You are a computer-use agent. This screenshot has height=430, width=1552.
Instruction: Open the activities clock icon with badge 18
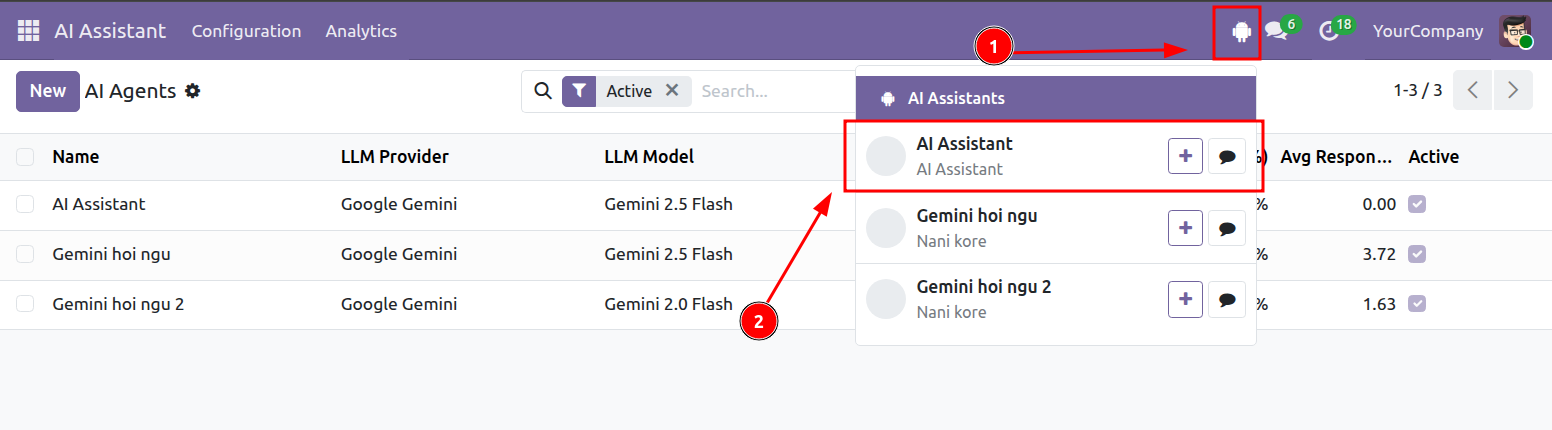tap(1329, 31)
